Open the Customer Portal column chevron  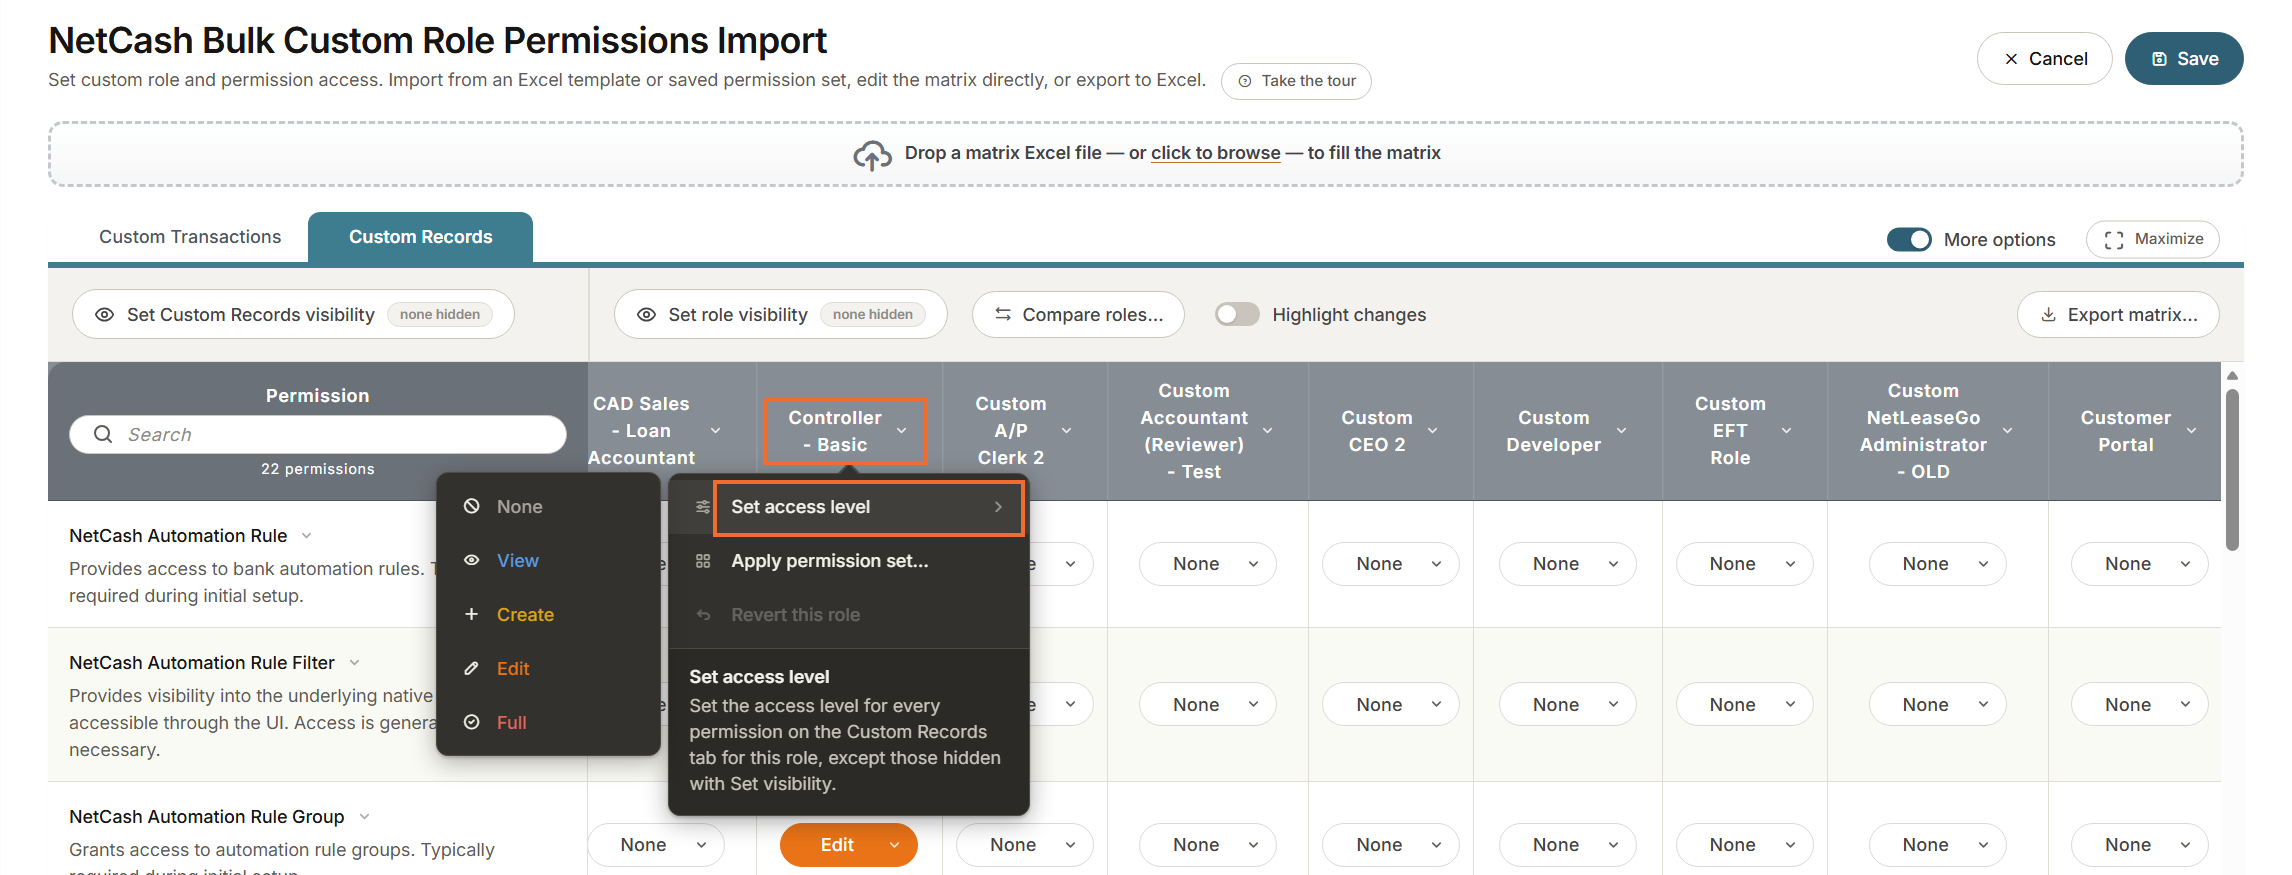coord(2192,431)
